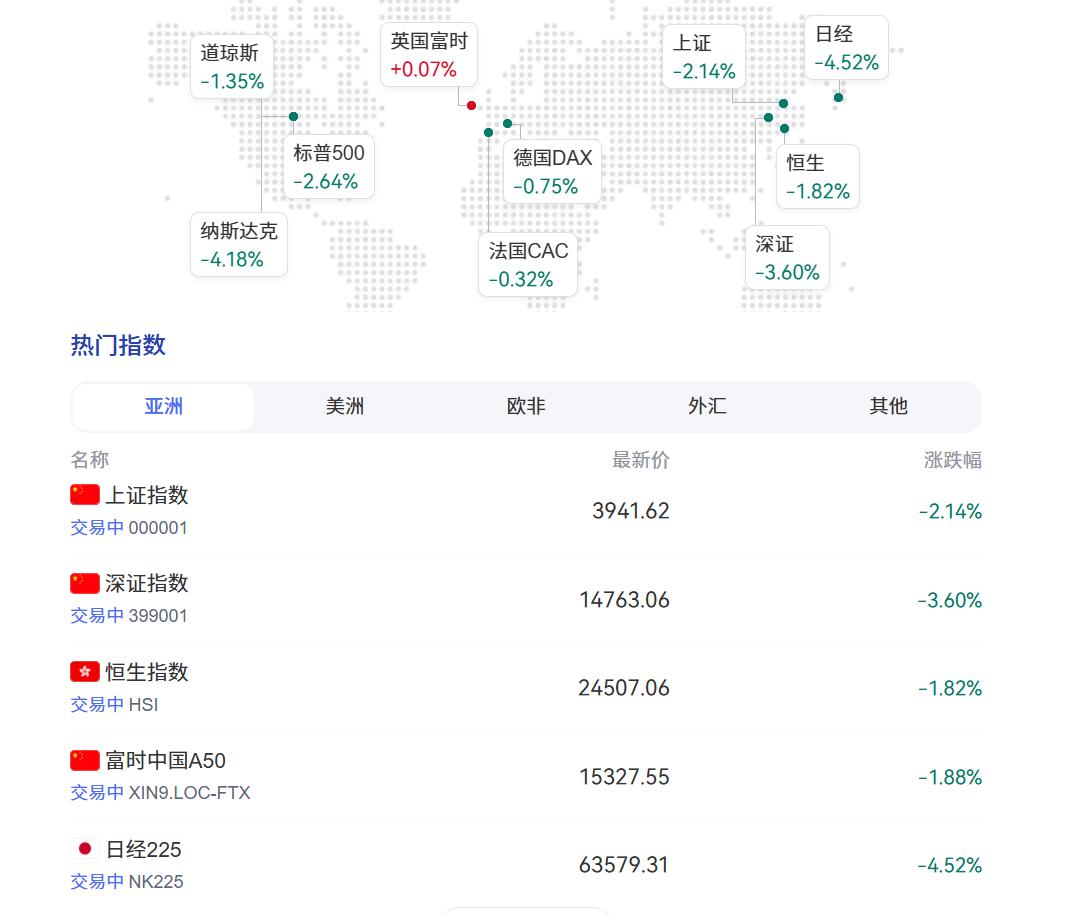This screenshot has height=915, width=1068.
Task: Open the 日经 map card
Action: pyautogui.click(x=847, y=48)
